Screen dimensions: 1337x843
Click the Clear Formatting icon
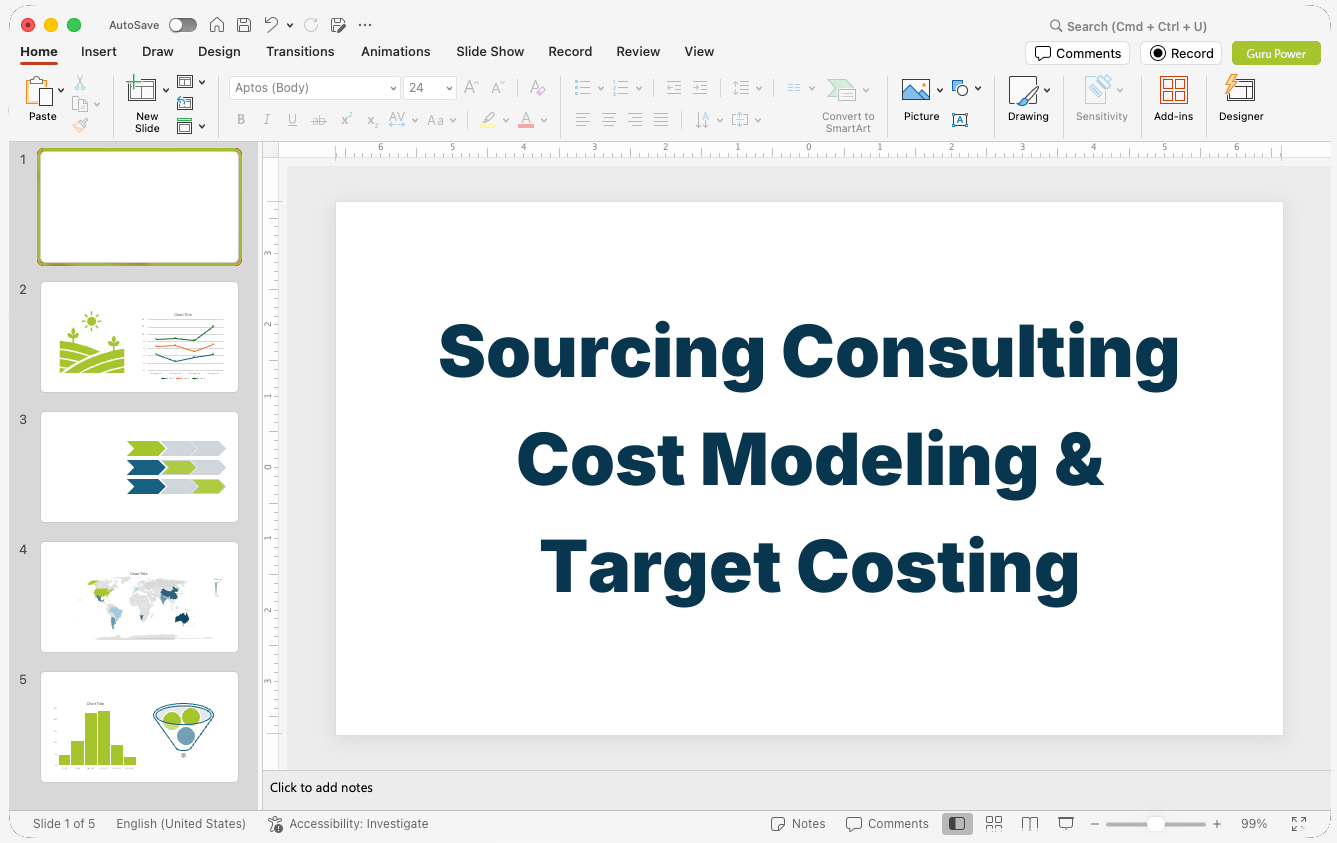(538, 88)
